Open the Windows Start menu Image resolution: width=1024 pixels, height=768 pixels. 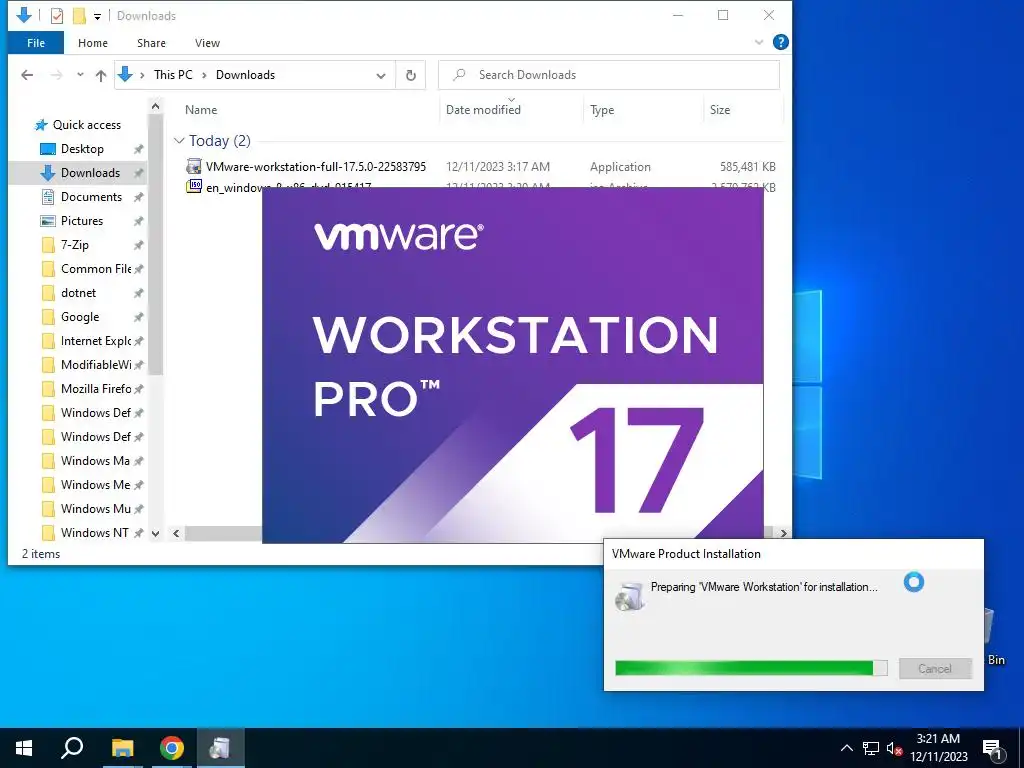(x=24, y=748)
